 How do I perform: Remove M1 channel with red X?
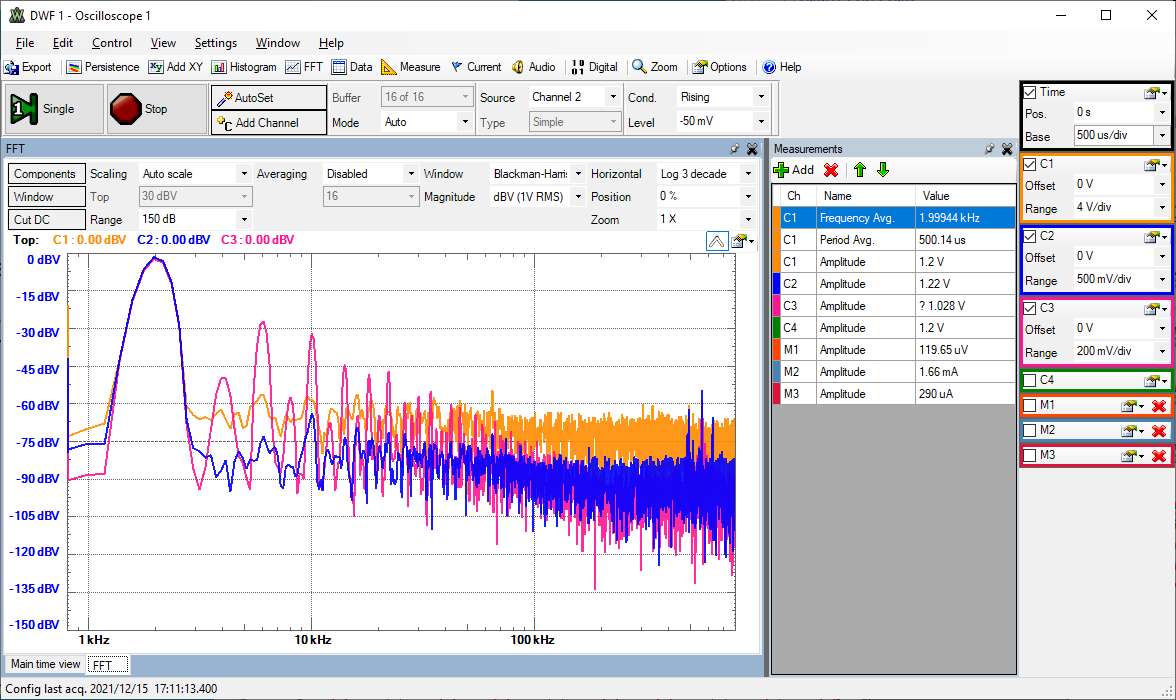coord(1159,406)
